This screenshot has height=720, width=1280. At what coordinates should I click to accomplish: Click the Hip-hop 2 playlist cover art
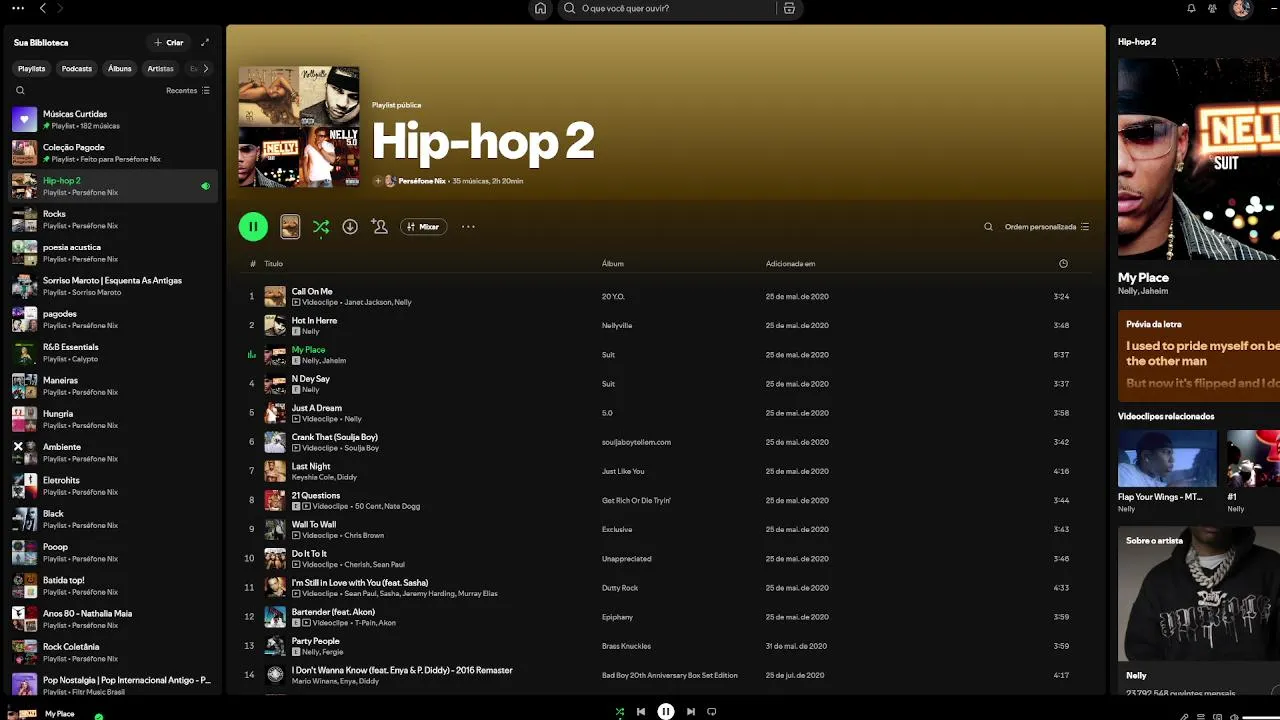tap(299, 127)
